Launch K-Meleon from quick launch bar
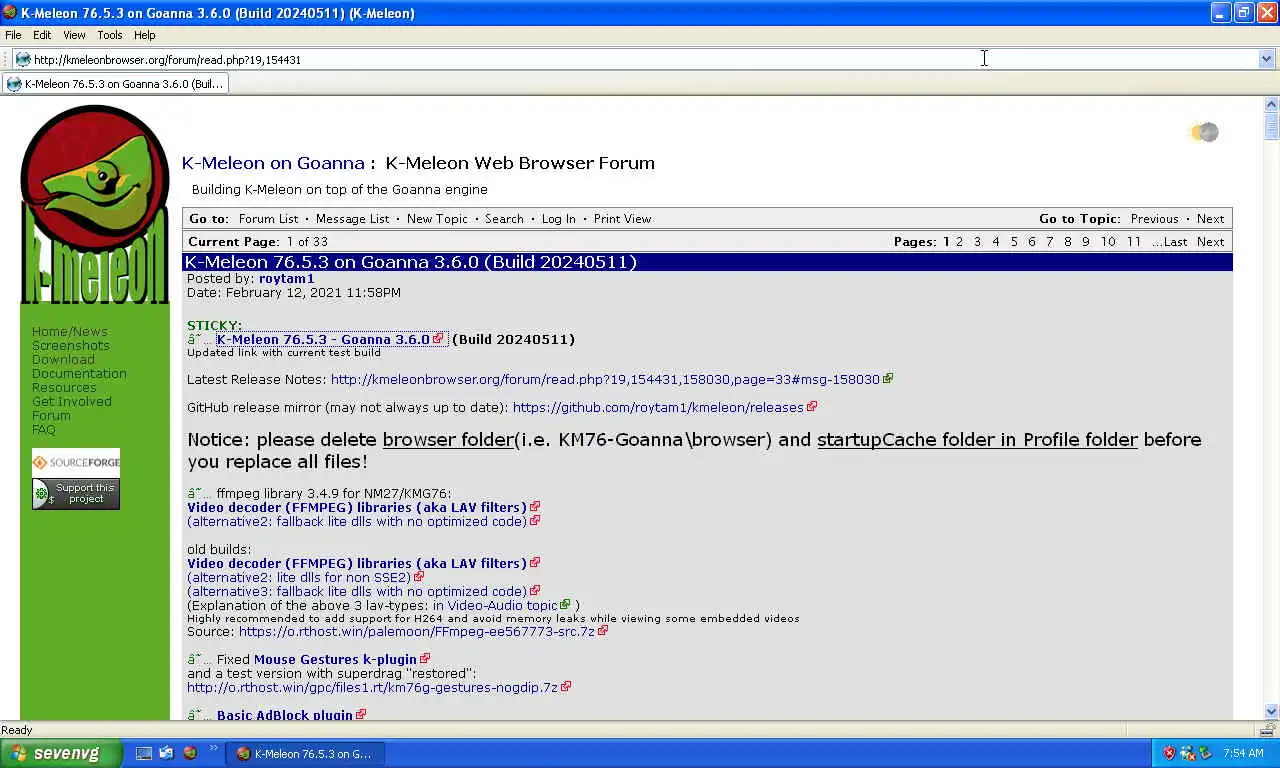The height and width of the screenshot is (768, 1280). [x=189, y=753]
